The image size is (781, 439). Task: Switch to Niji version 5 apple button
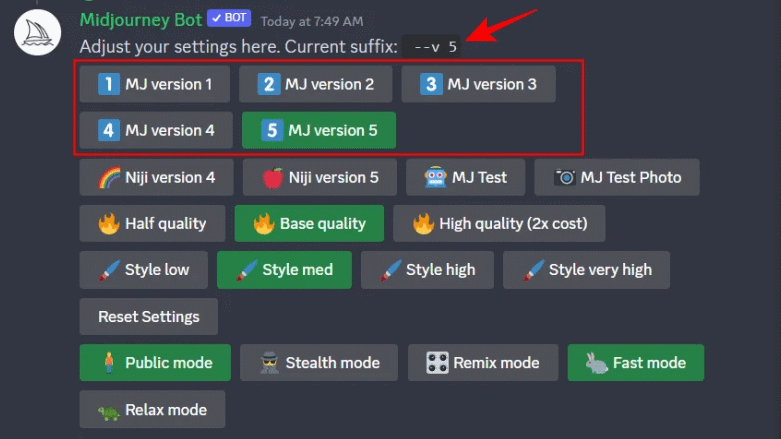pyautogui.click(x=320, y=177)
